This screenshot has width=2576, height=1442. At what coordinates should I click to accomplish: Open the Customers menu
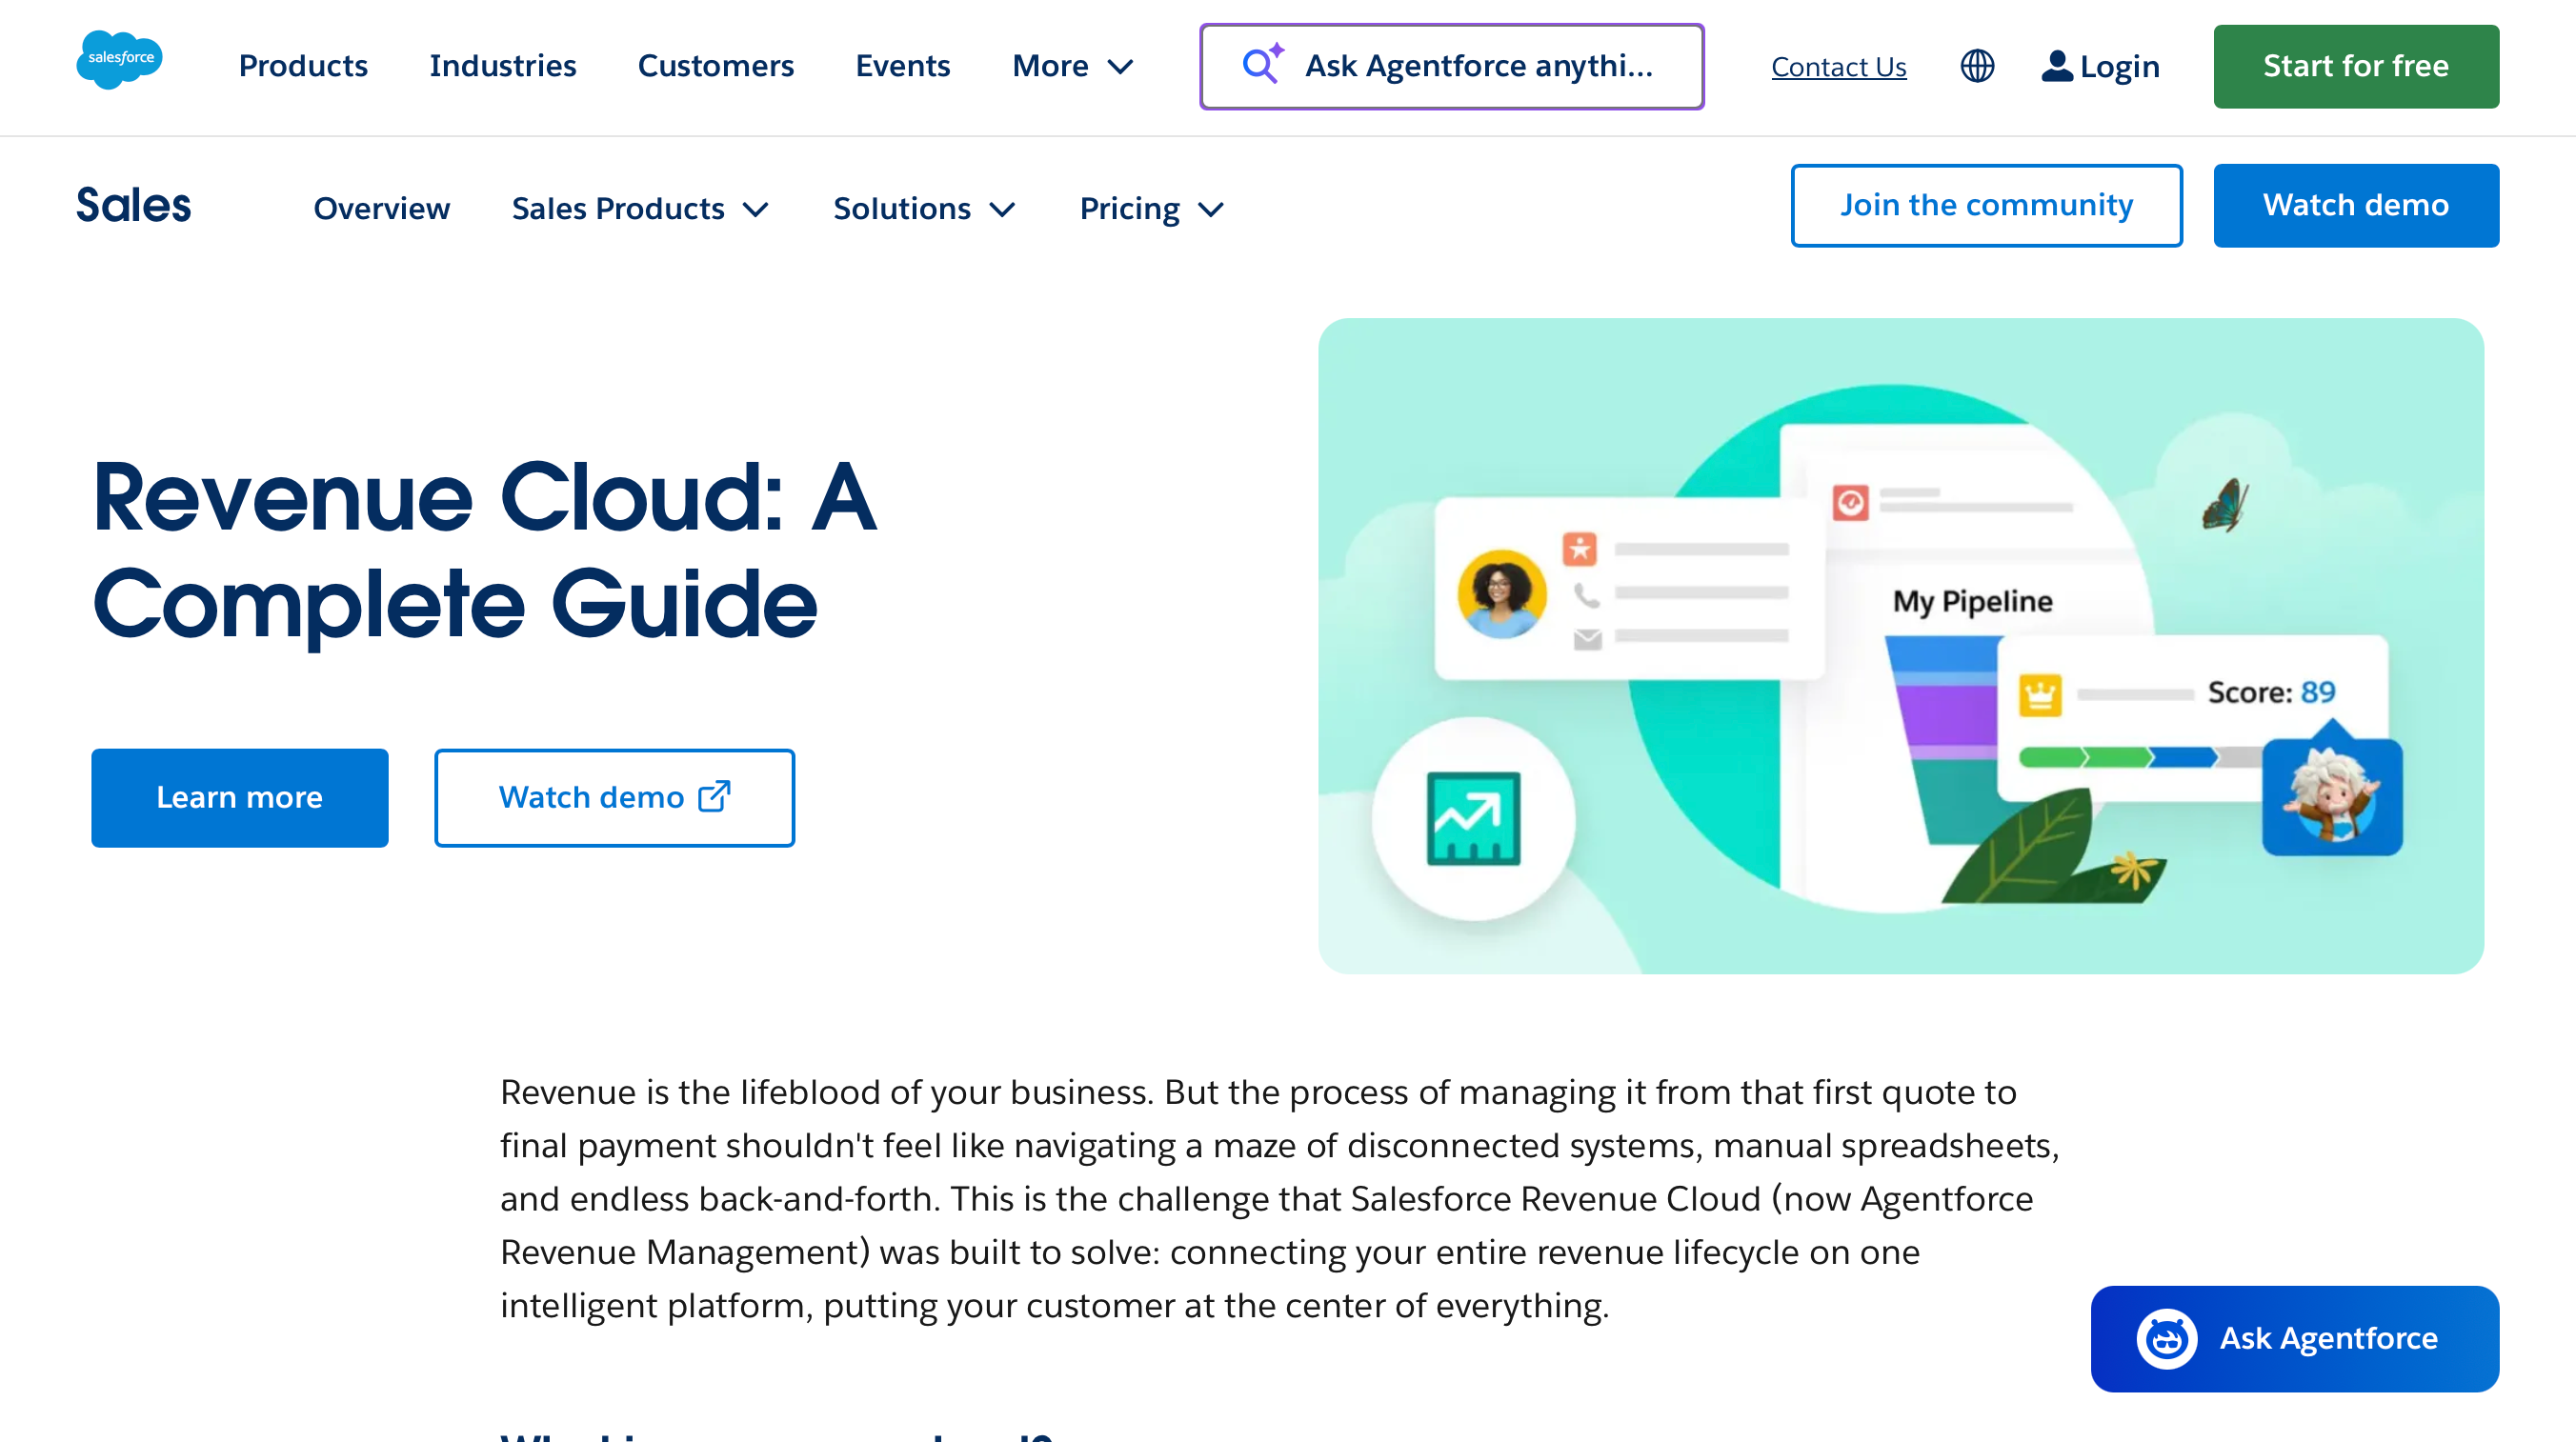pos(716,66)
